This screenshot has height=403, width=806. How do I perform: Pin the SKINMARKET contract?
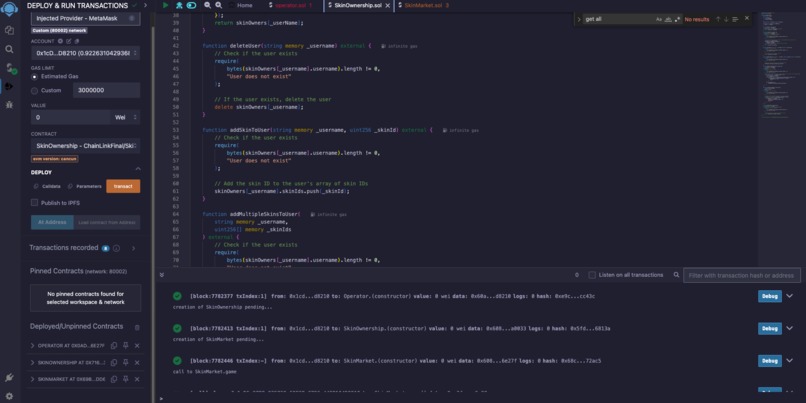pyautogui.click(x=125, y=379)
